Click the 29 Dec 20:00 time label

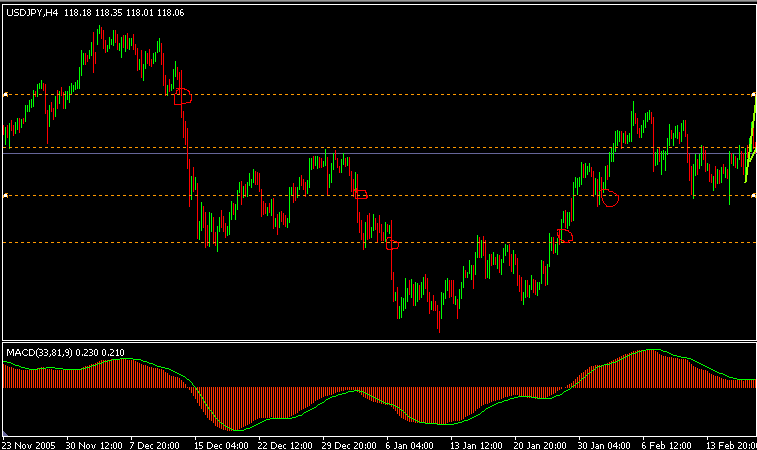pyautogui.click(x=349, y=445)
